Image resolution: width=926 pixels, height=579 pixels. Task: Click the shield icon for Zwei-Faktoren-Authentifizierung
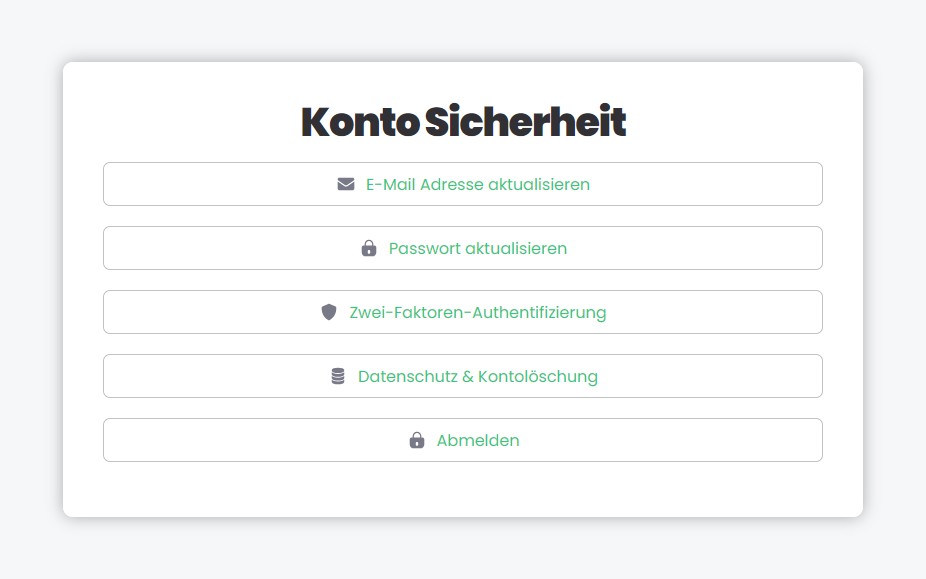click(x=329, y=312)
